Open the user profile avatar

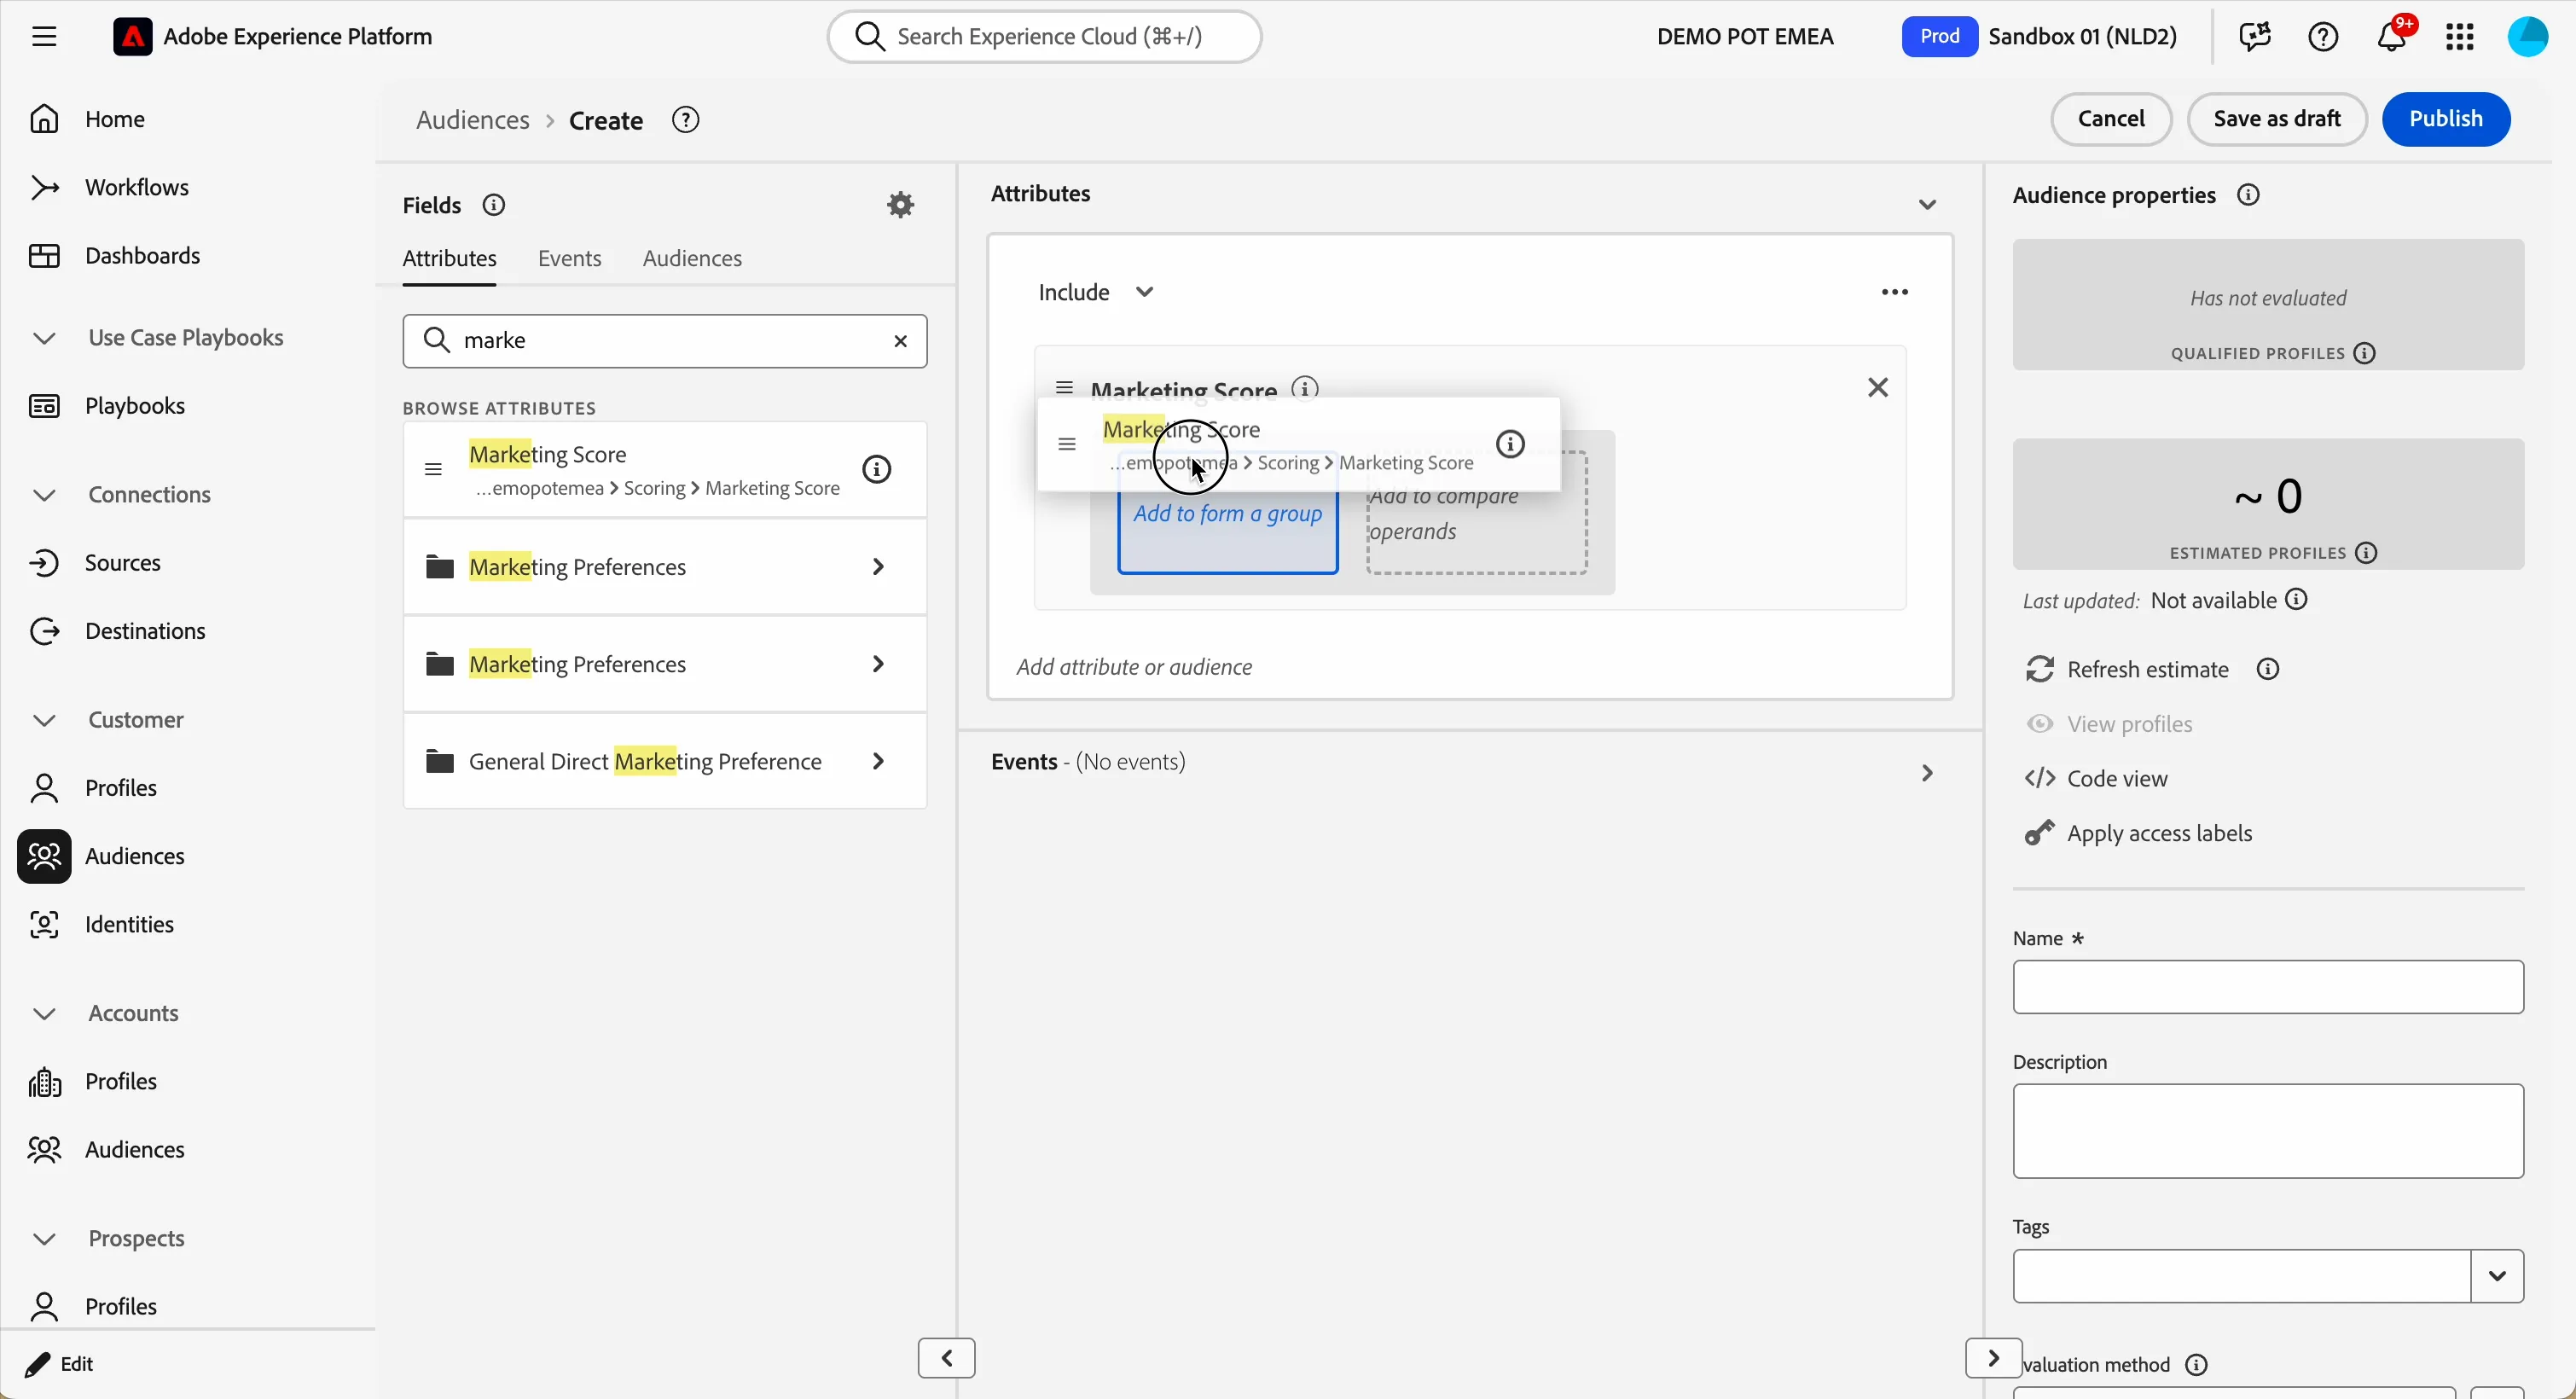tap(2528, 37)
